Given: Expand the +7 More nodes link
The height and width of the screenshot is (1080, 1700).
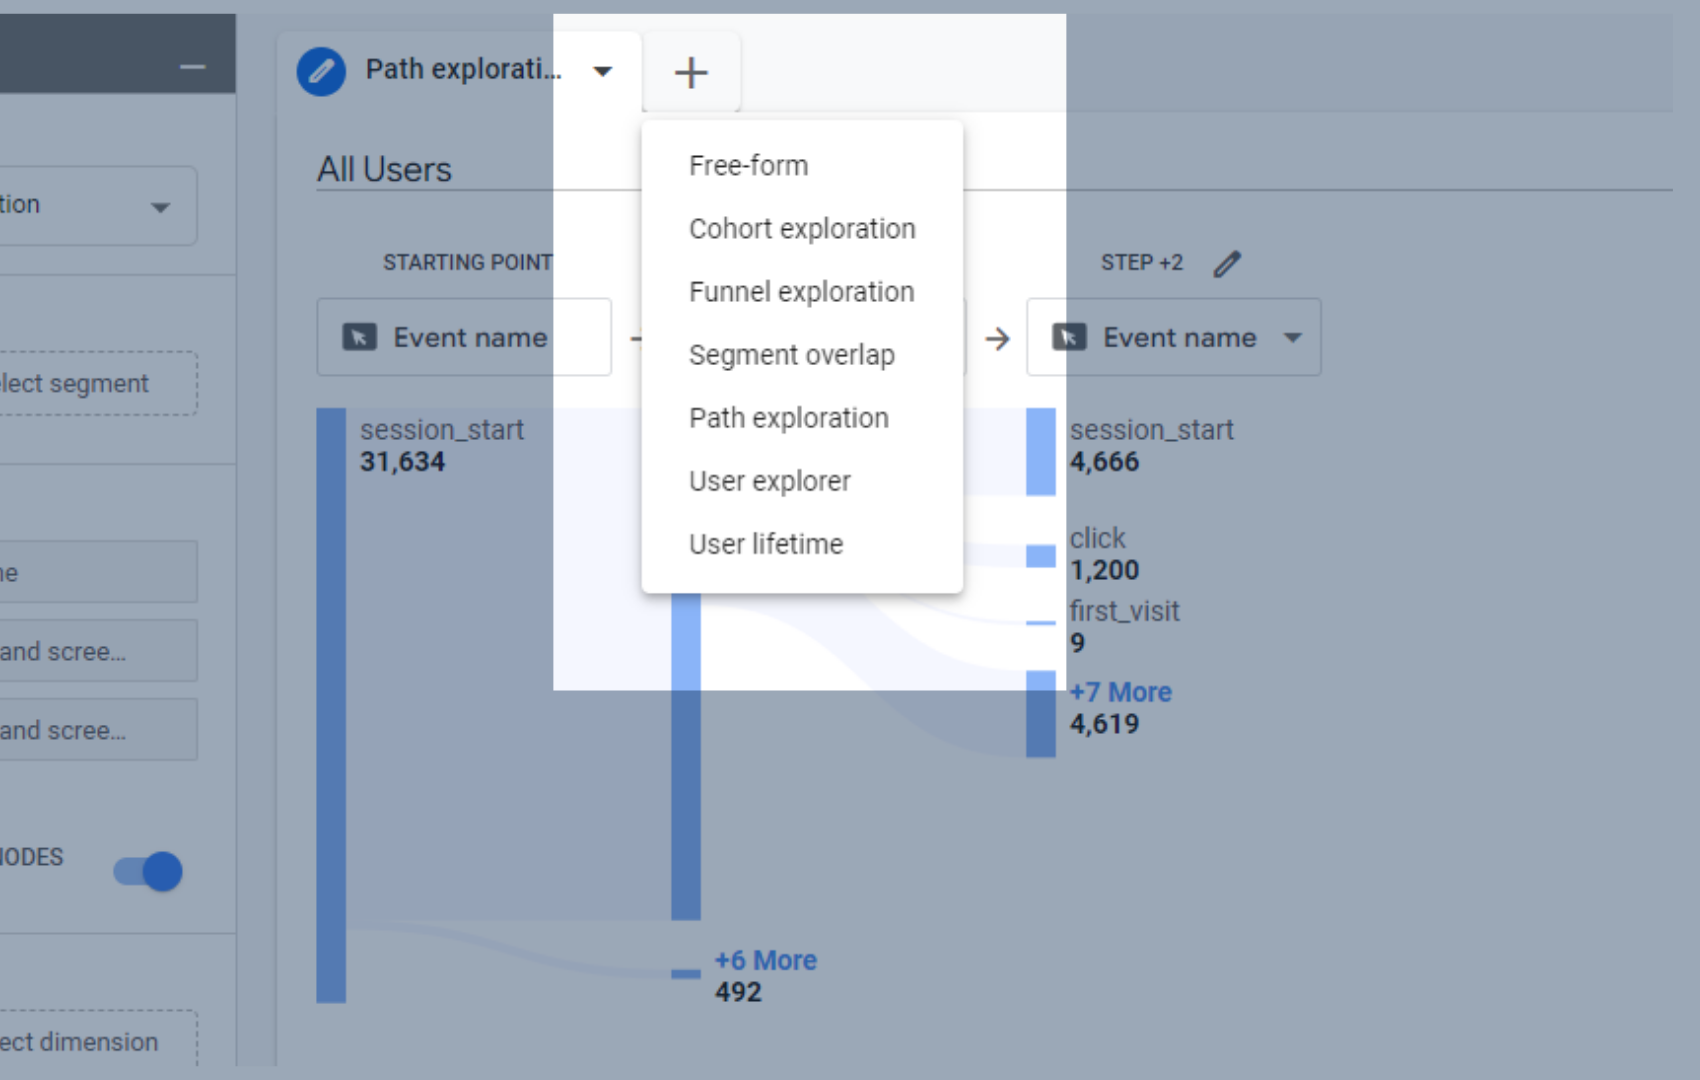Looking at the screenshot, I should coord(1120,692).
